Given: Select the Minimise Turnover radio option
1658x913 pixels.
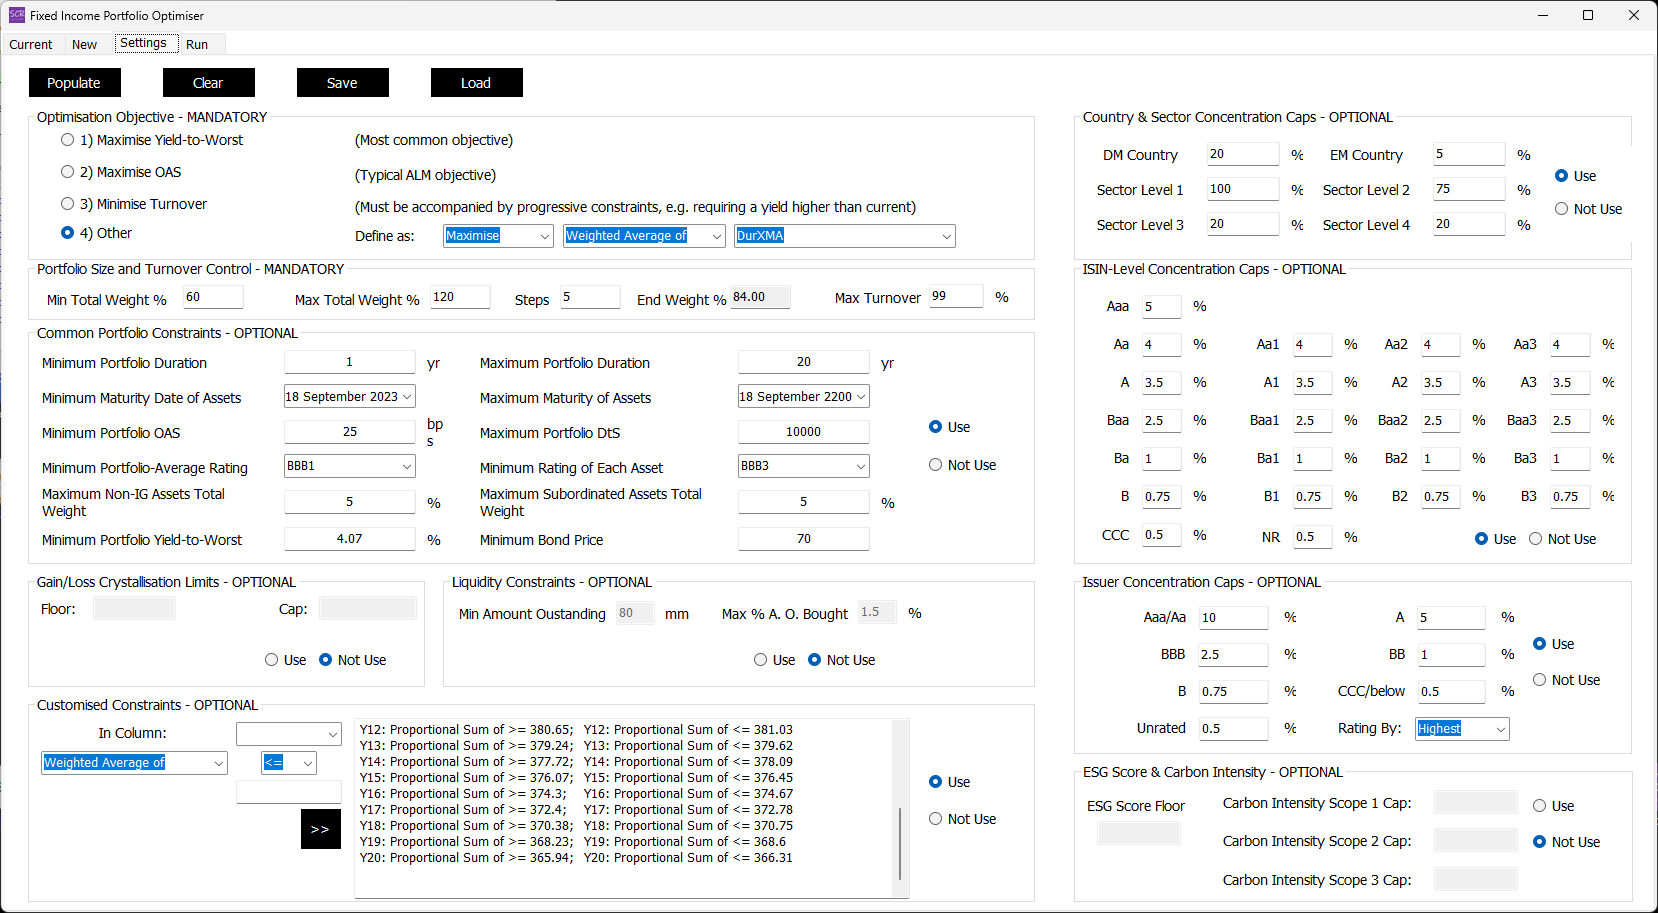Looking at the screenshot, I should pos(68,204).
